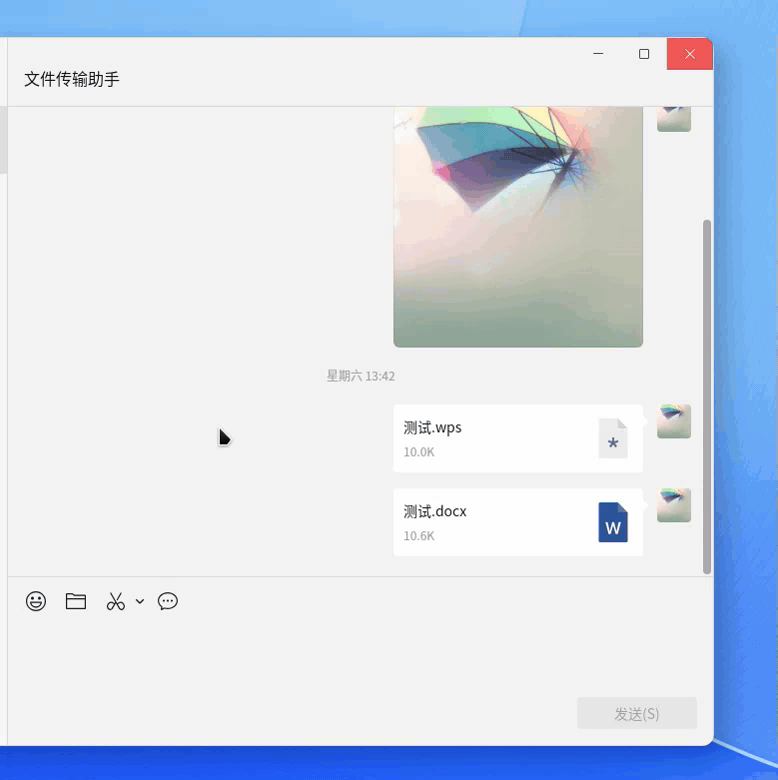Open the emoji picker
Viewport: 778px width, 780px height.
point(36,601)
